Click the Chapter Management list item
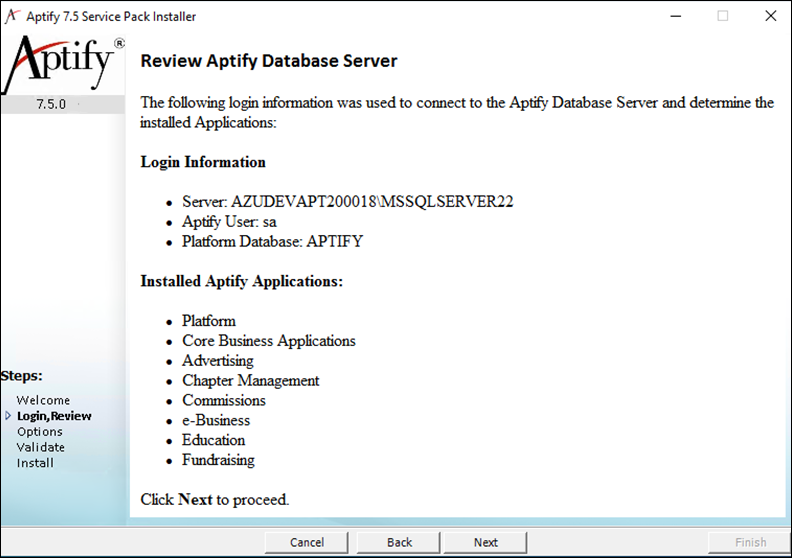Viewport: 792px width, 558px height. 251,380
